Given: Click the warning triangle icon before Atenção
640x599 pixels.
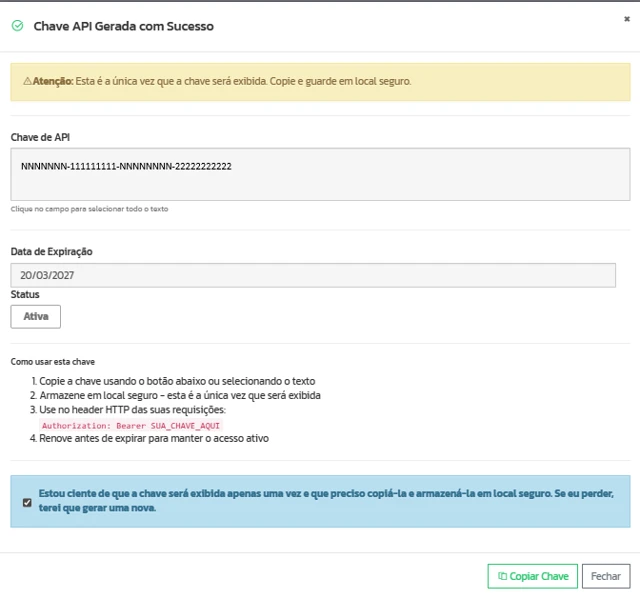Looking at the screenshot, I should pos(27,81).
